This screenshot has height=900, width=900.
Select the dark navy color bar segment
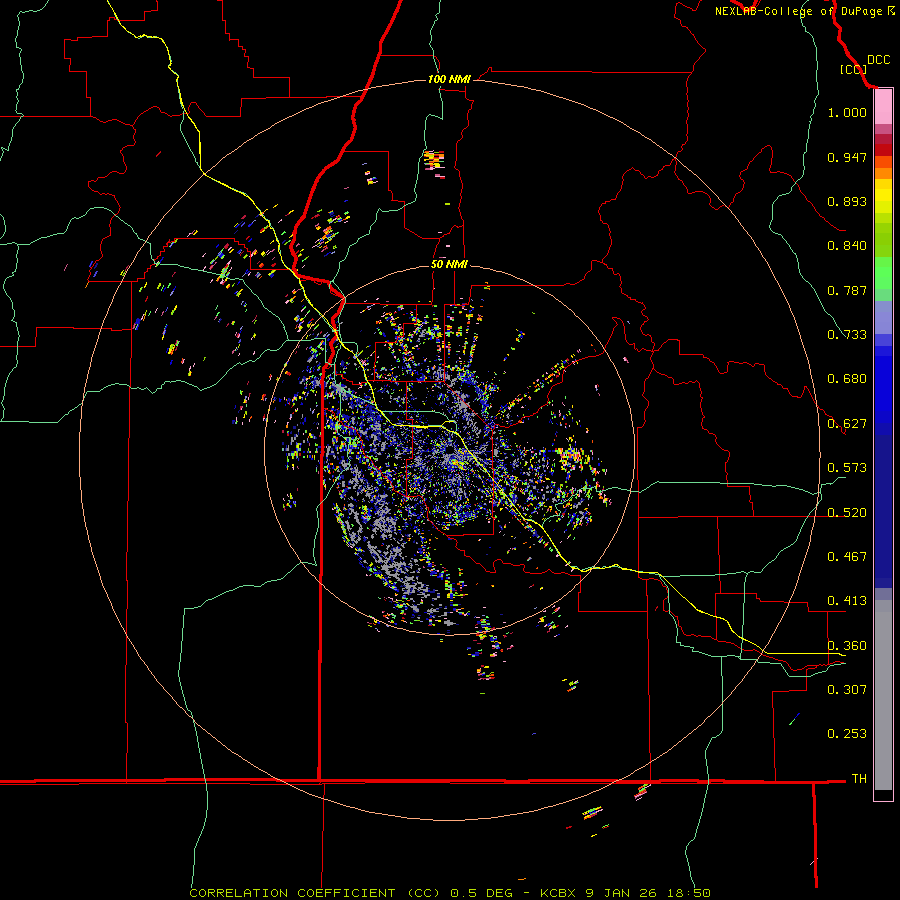click(883, 511)
